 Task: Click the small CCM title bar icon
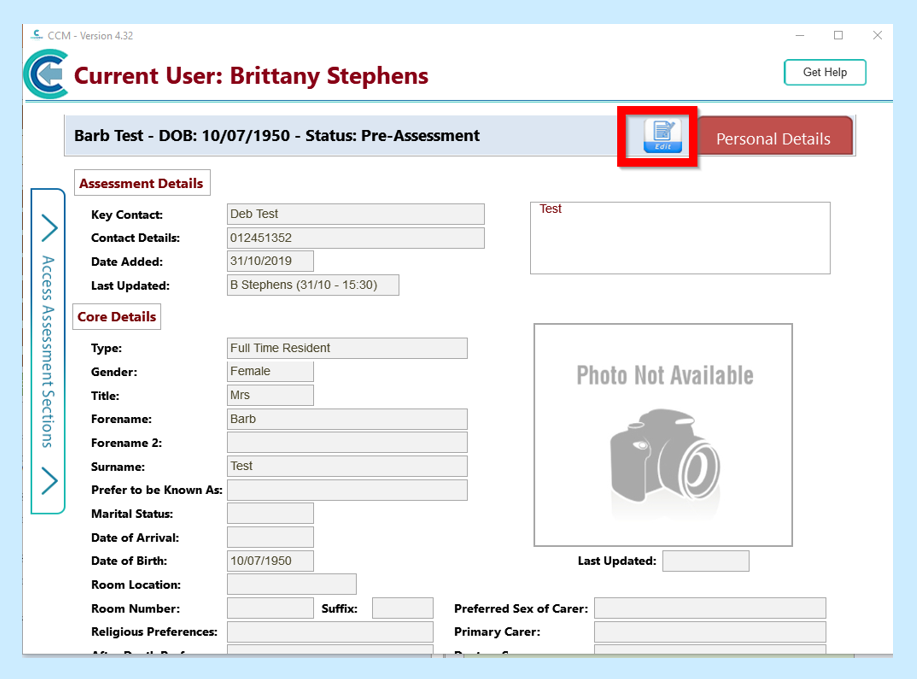click(x=37, y=35)
